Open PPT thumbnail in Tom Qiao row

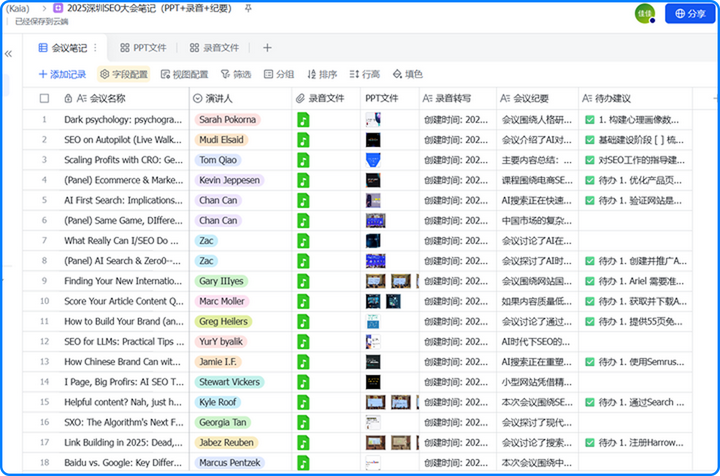click(x=373, y=160)
